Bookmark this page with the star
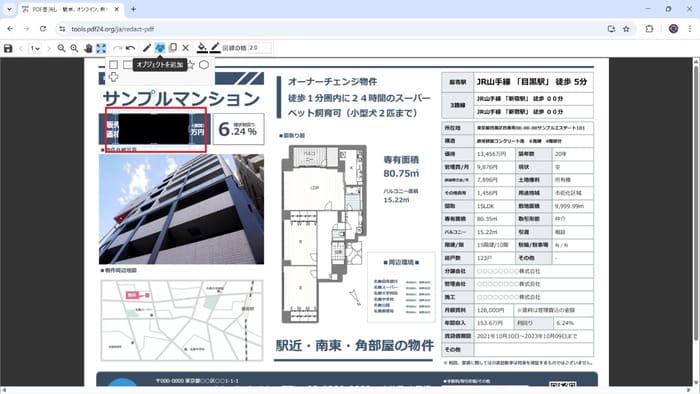Viewport: 700px width, 394px height. click(626, 29)
